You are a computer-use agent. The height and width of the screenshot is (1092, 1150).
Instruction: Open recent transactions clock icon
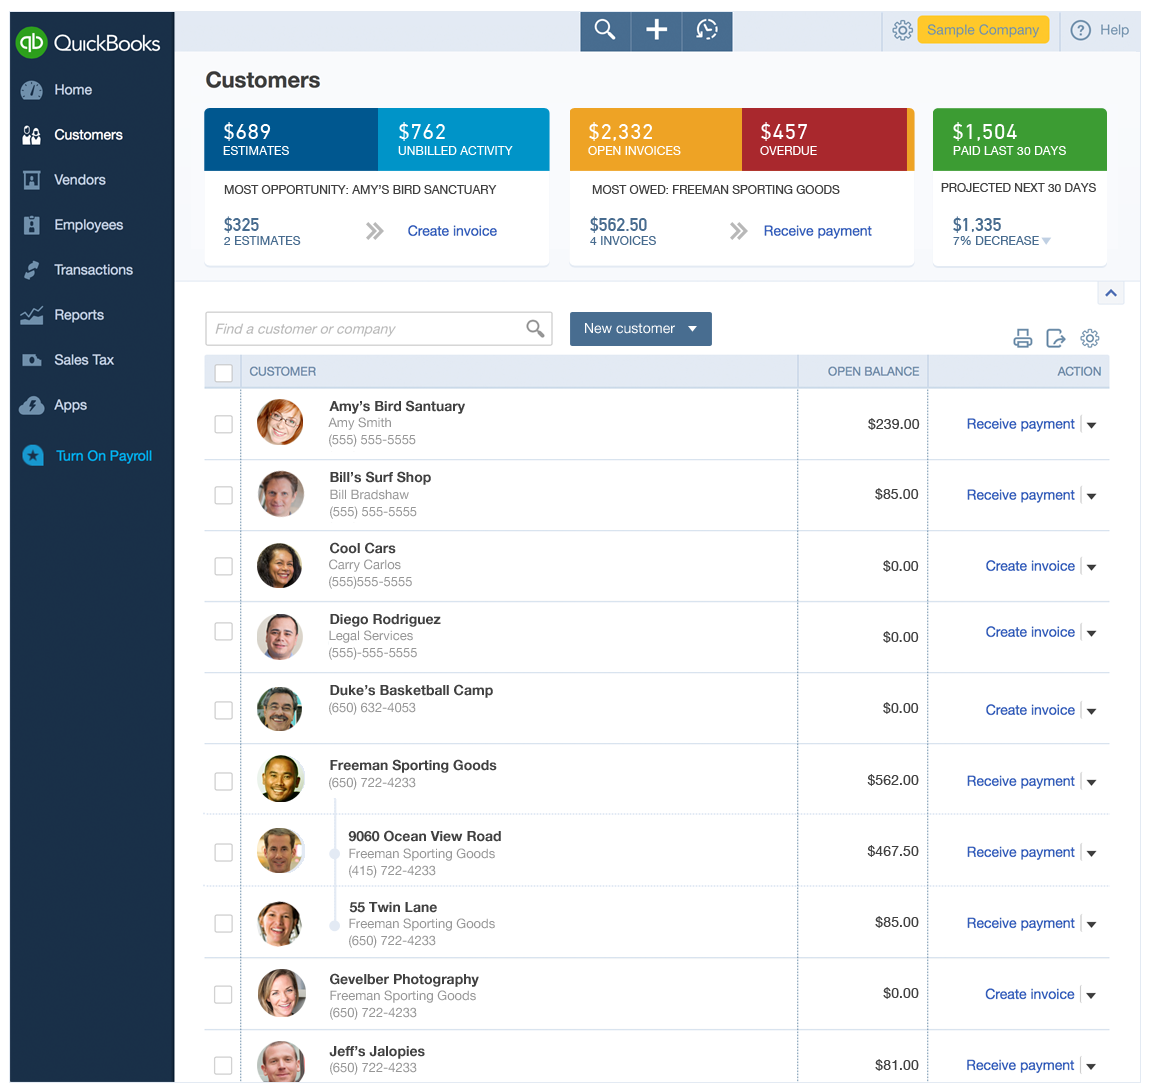tap(707, 30)
